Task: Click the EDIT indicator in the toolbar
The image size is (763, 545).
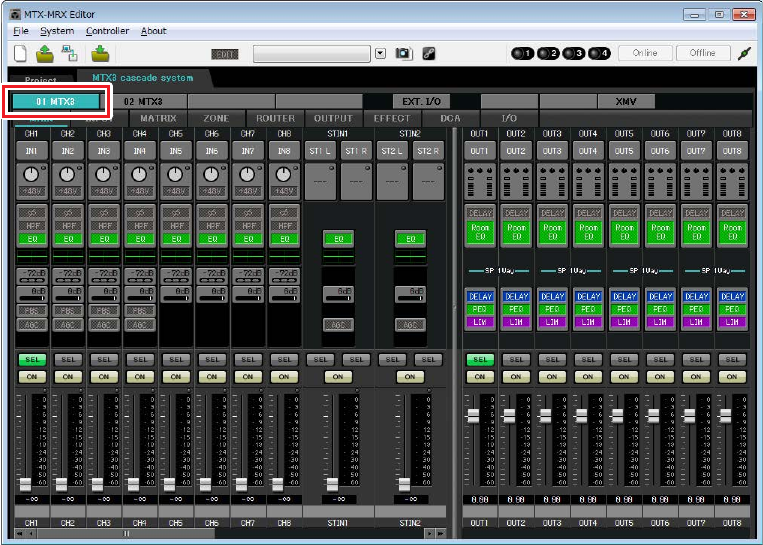Action: click(225, 54)
